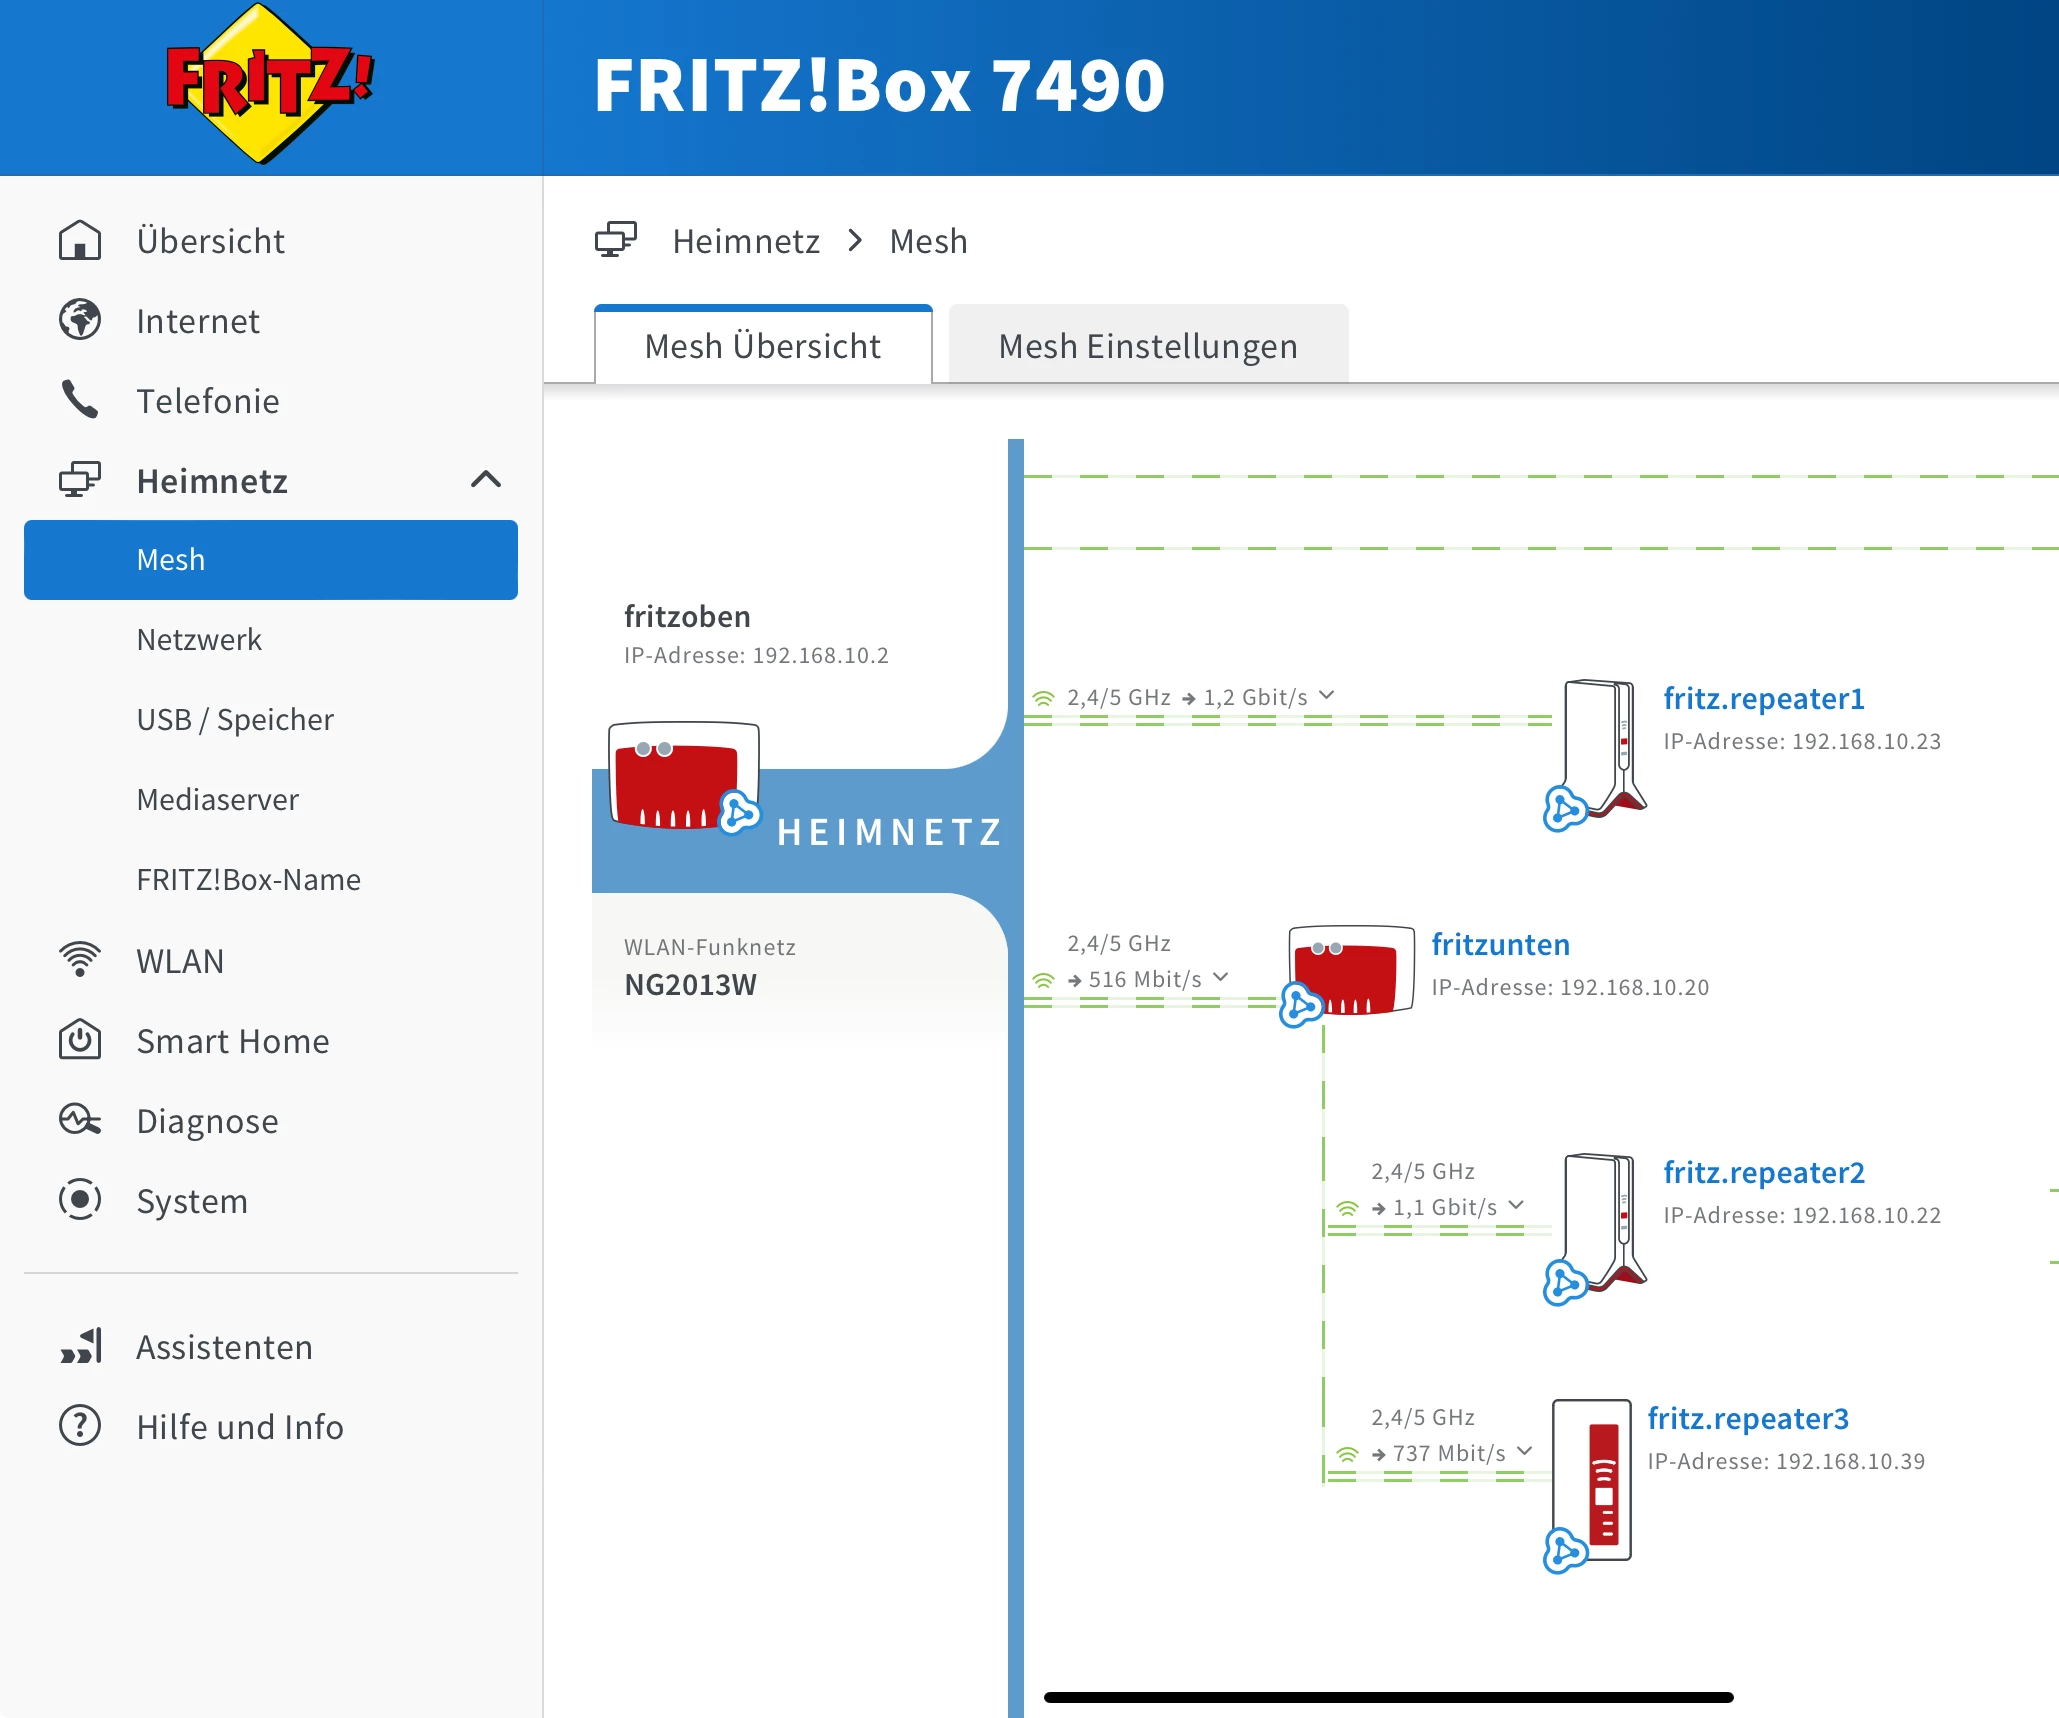2059x1718 pixels.
Task: Open the fritzunten device link
Action: (1499, 944)
